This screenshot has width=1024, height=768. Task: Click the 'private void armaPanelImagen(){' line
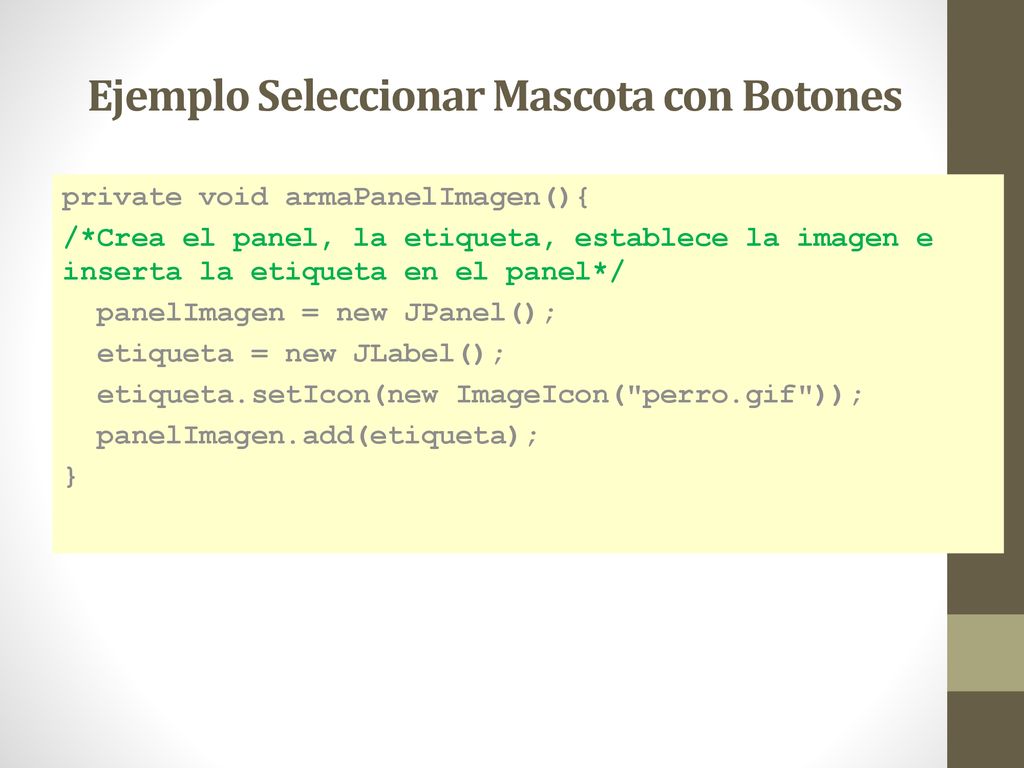pos(325,197)
